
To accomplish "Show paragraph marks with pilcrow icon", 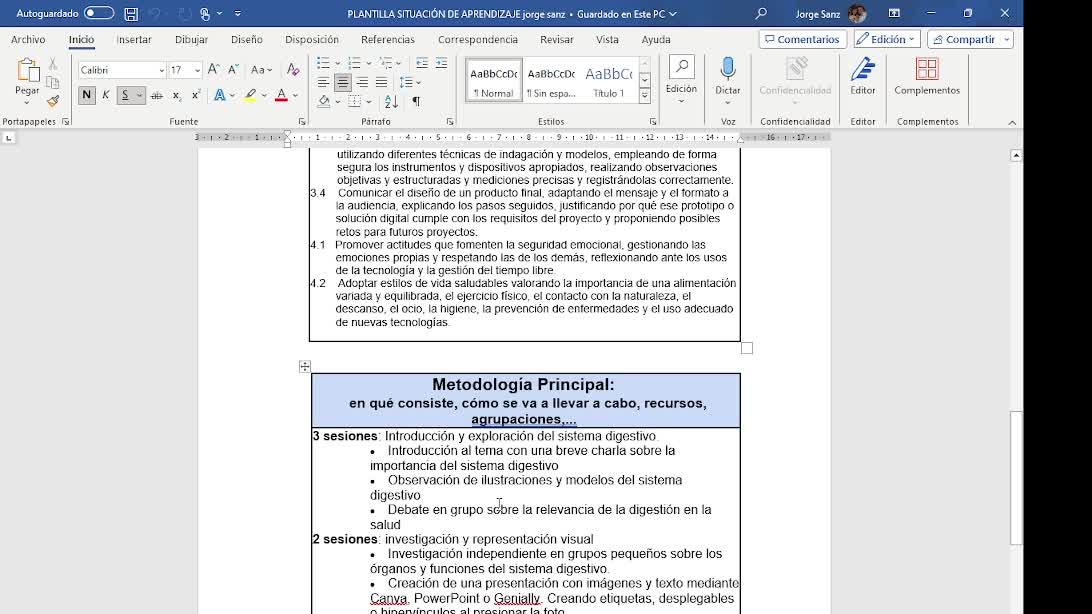I will tap(416, 101).
